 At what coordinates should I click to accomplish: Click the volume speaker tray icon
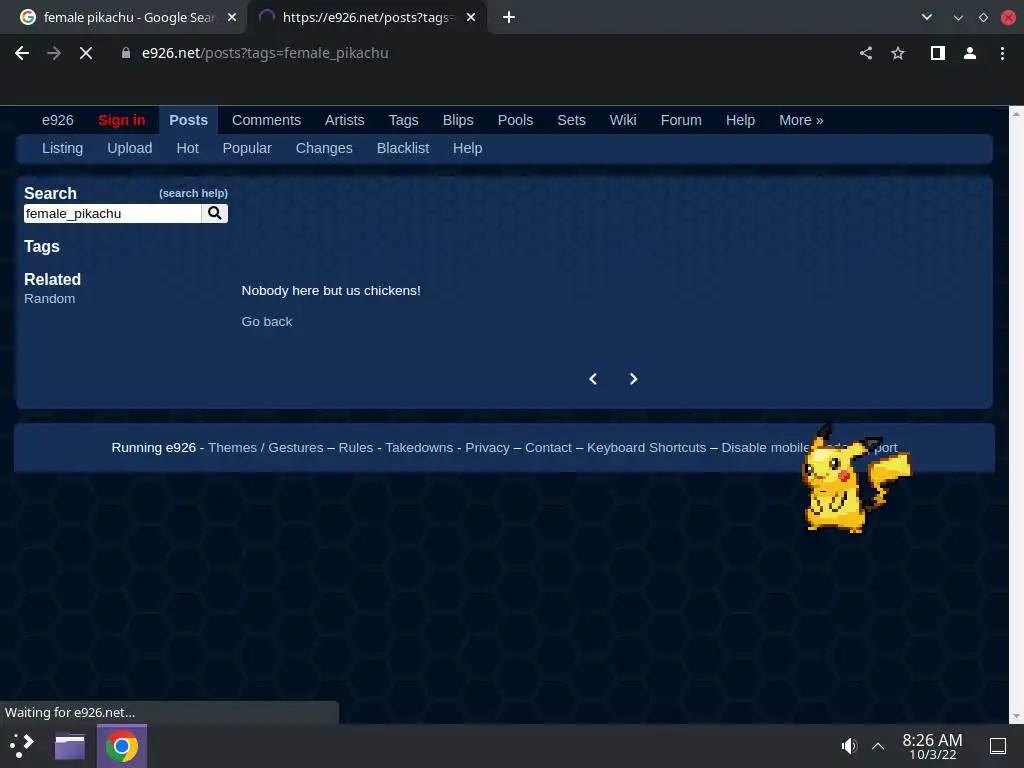click(848, 746)
